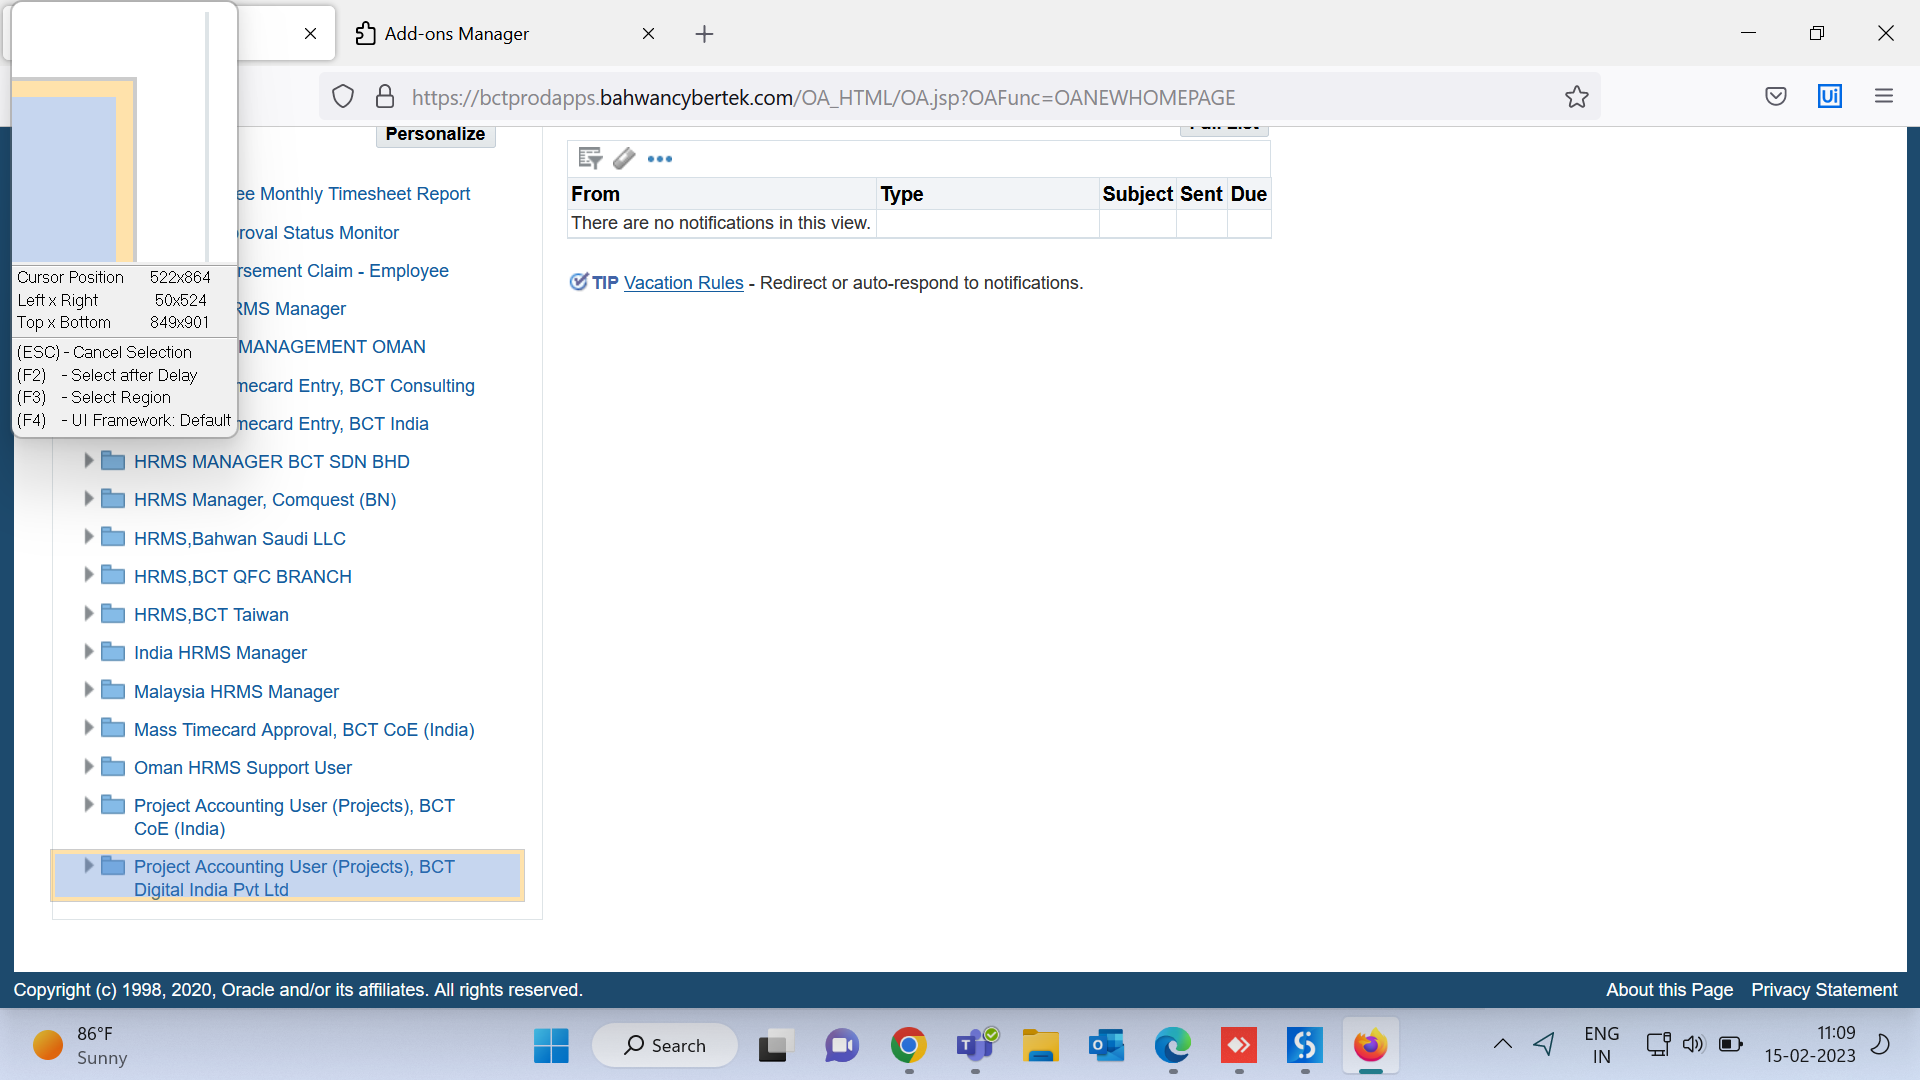Click the Save to Pocket icon
This screenshot has height=1080, width=1920.
point(1776,96)
